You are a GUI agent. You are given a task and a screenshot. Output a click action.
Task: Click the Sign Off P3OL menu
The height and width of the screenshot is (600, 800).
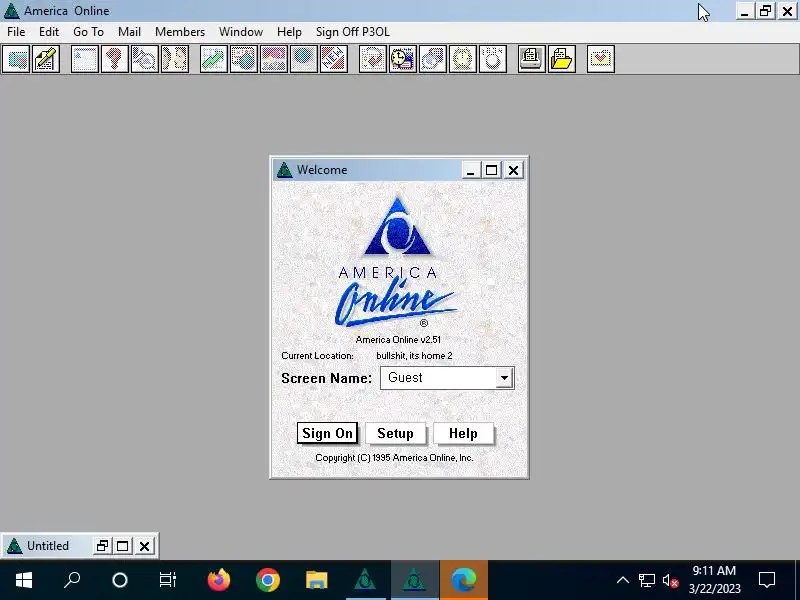click(353, 32)
